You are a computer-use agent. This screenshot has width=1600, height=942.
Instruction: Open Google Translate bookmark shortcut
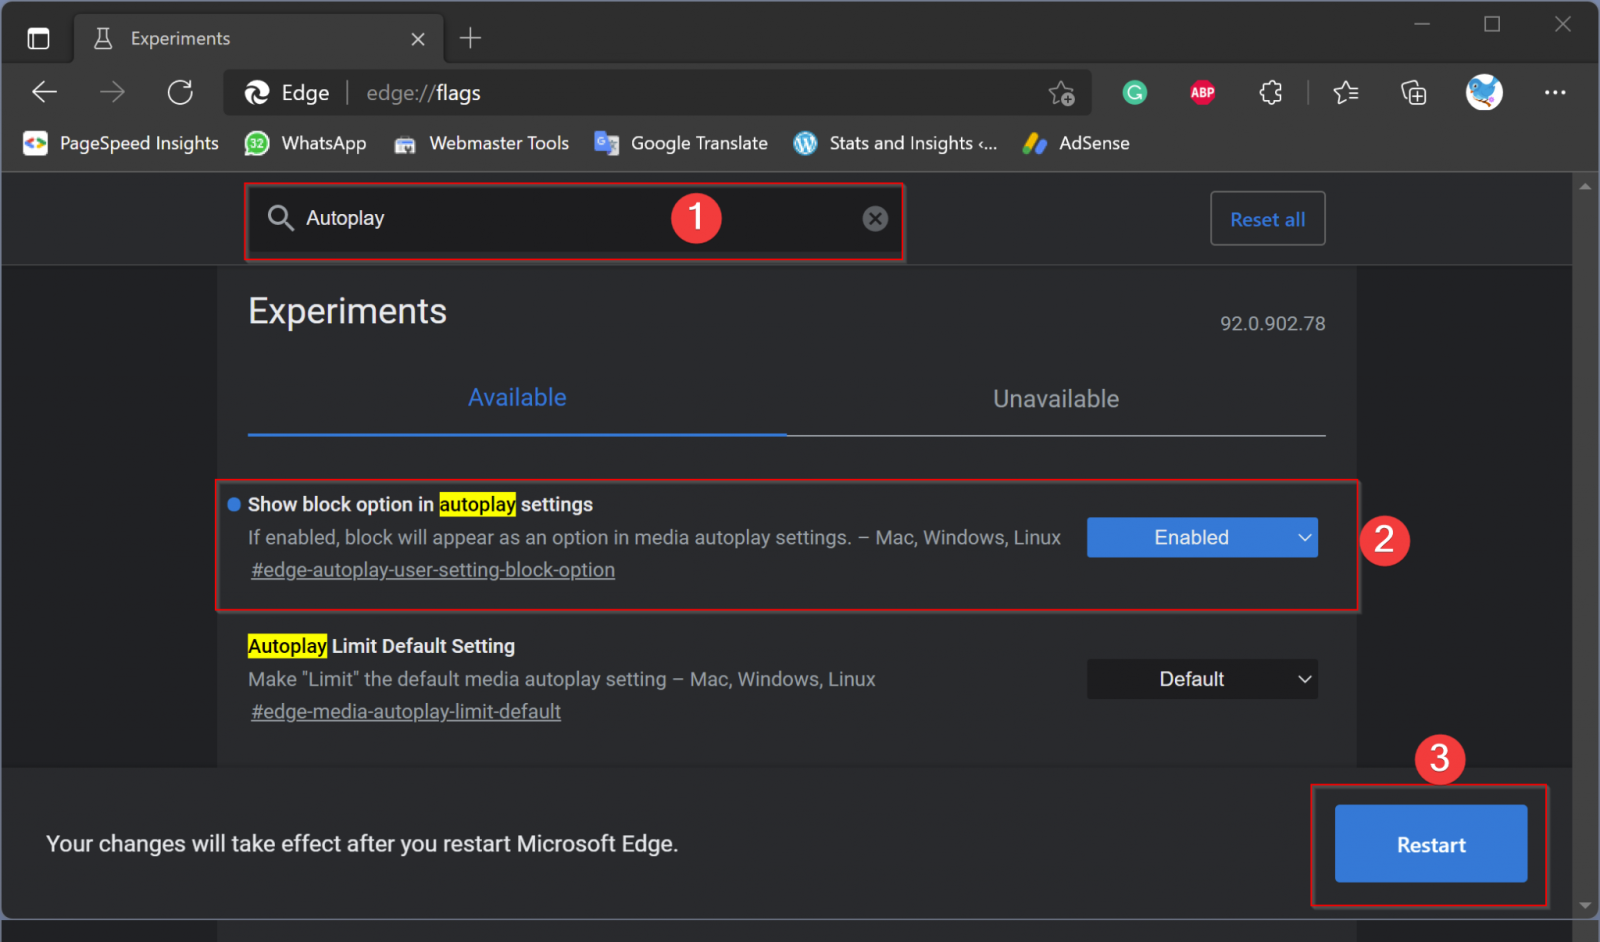tap(681, 143)
